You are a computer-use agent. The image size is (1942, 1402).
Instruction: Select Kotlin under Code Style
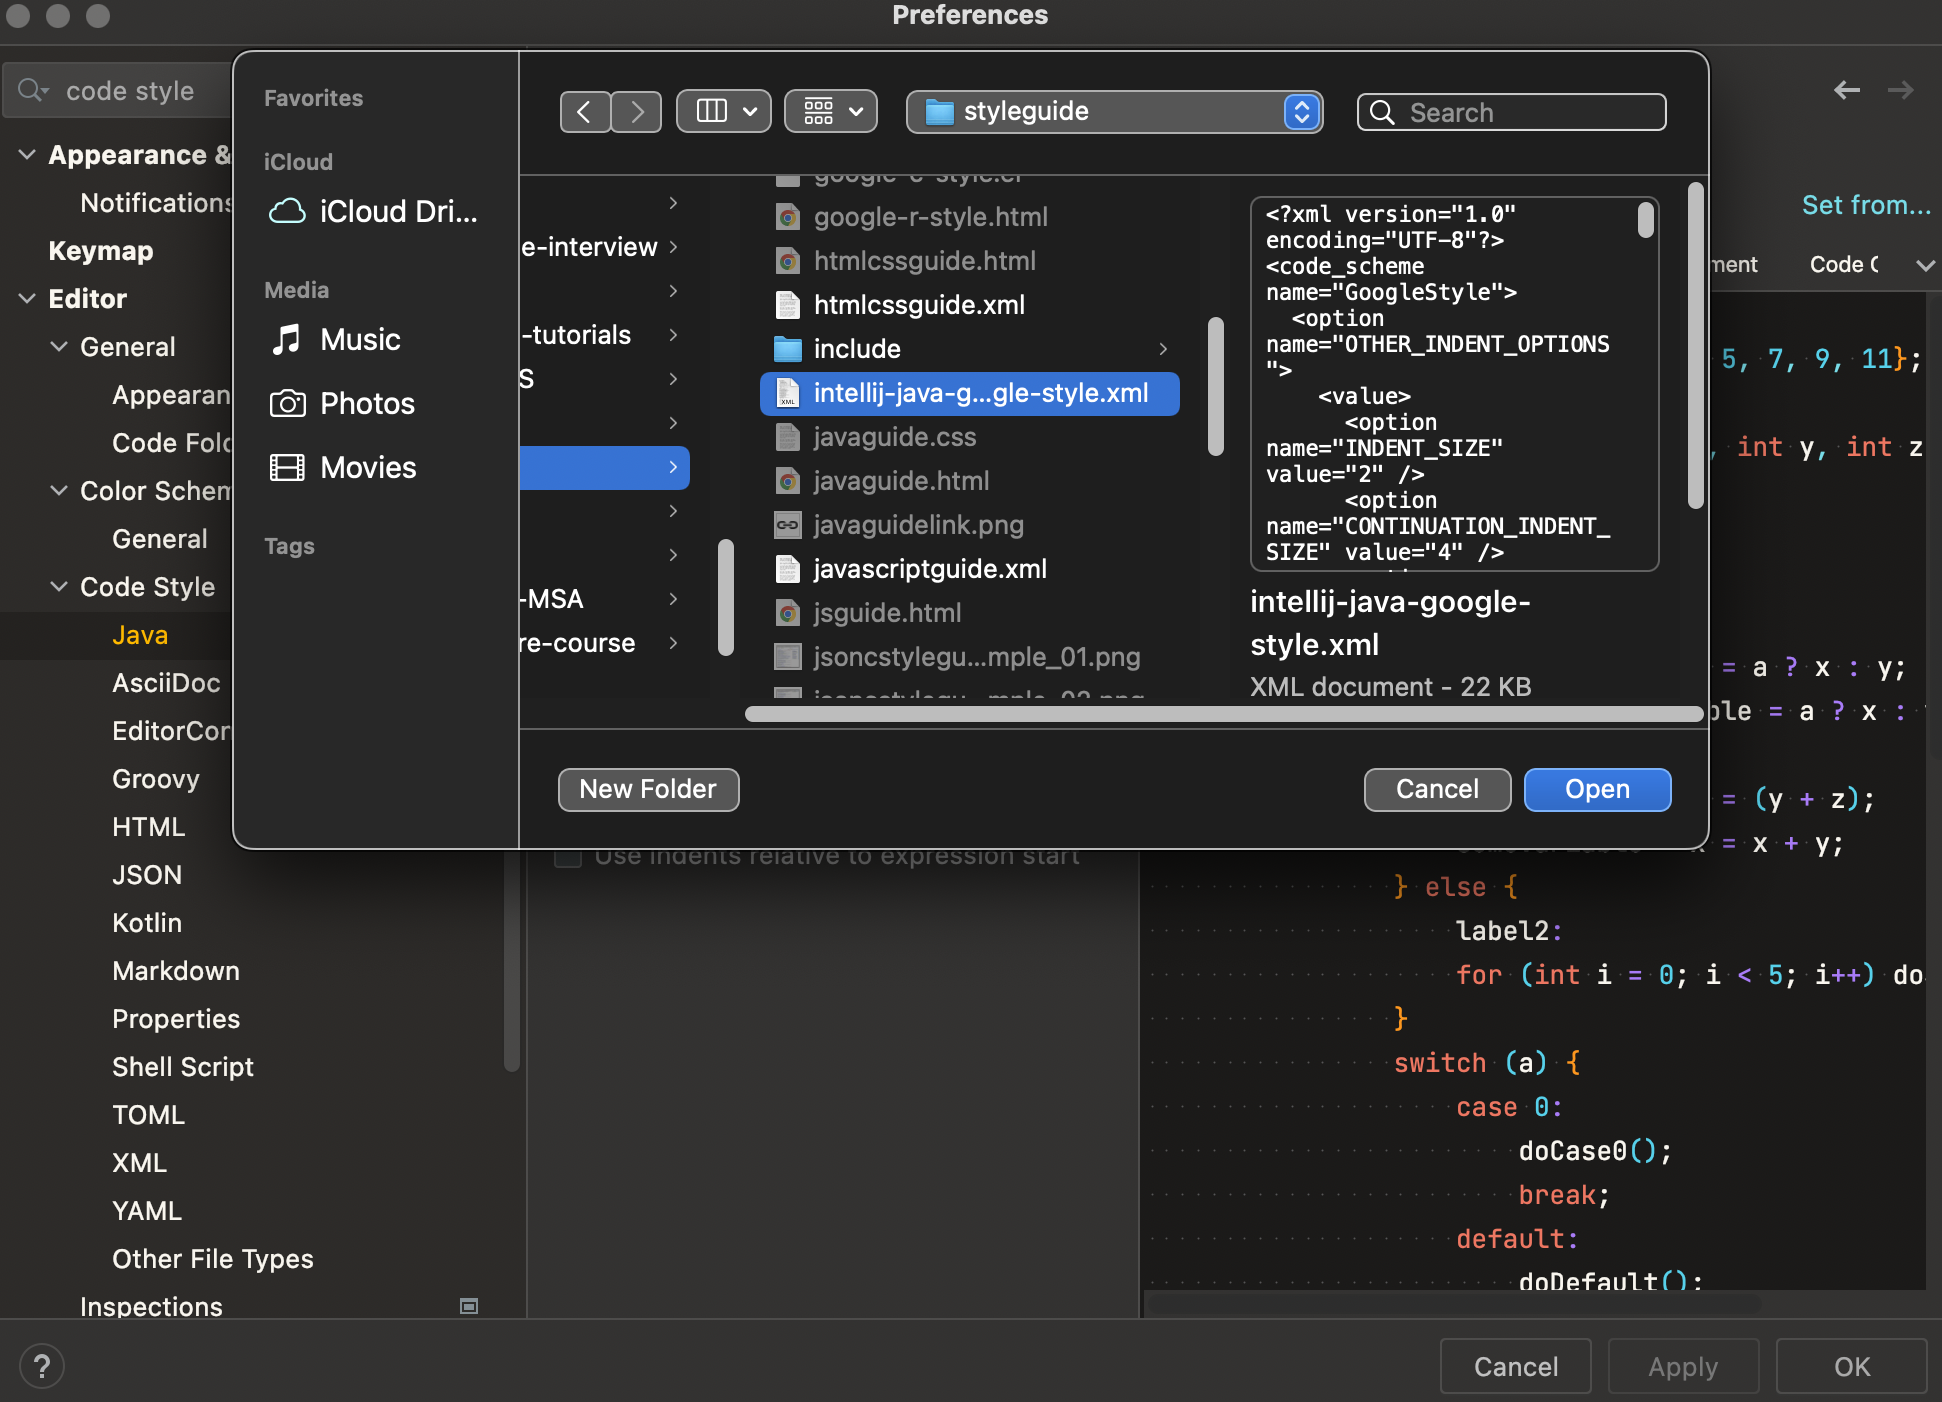(x=147, y=923)
